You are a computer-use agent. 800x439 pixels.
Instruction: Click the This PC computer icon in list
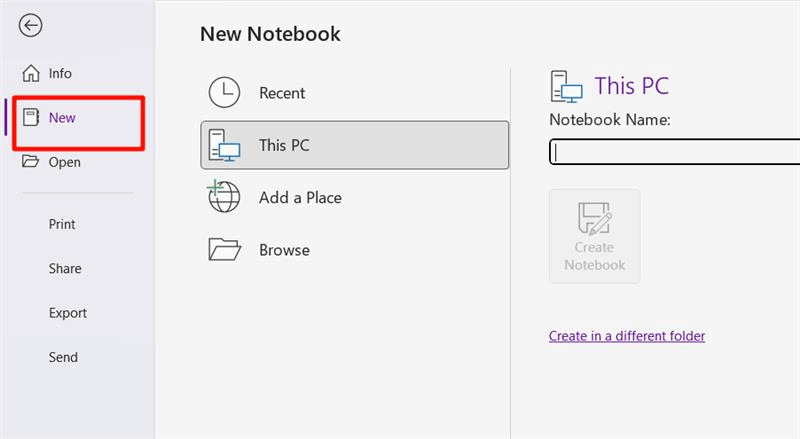point(224,145)
